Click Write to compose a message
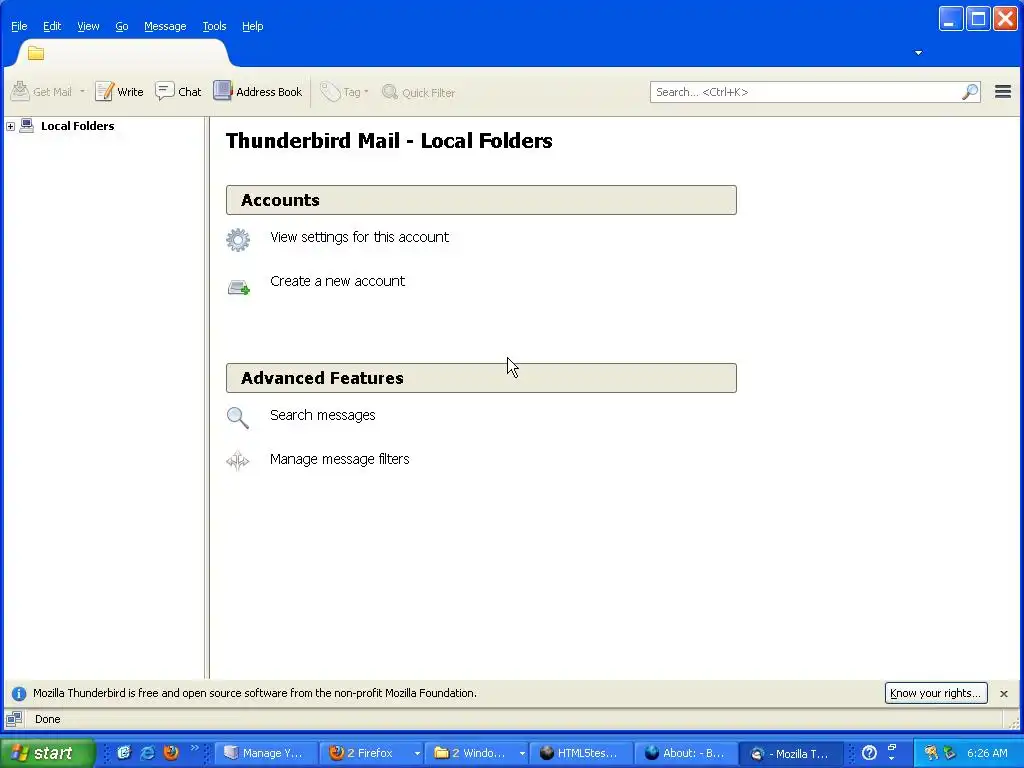The width and height of the screenshot is (1024, 768). (120, 92)
